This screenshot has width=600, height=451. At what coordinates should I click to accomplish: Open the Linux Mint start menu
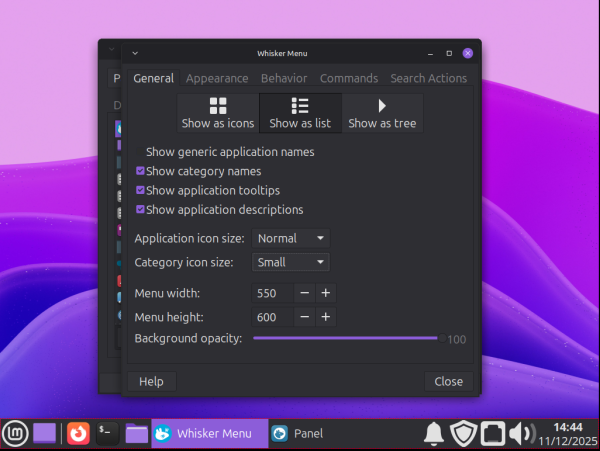pyautogui.click(x=15, y=433)
